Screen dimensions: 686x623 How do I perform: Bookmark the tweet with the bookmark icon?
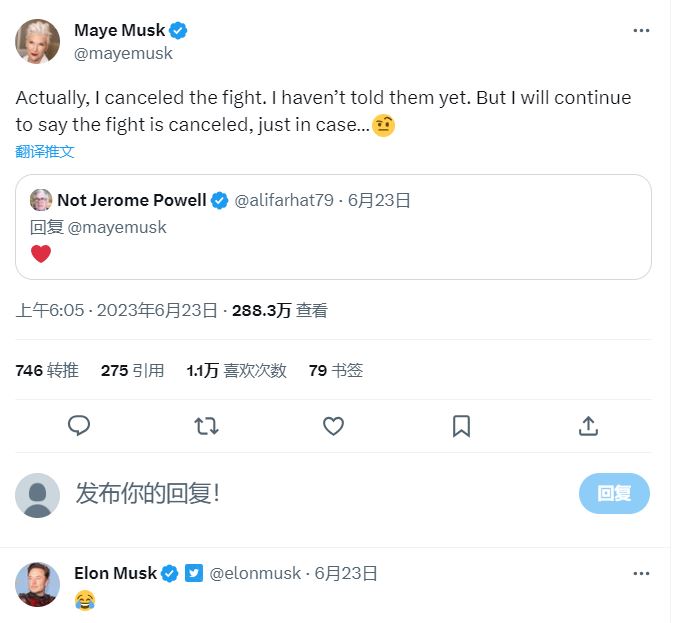[x=461, y=426]
